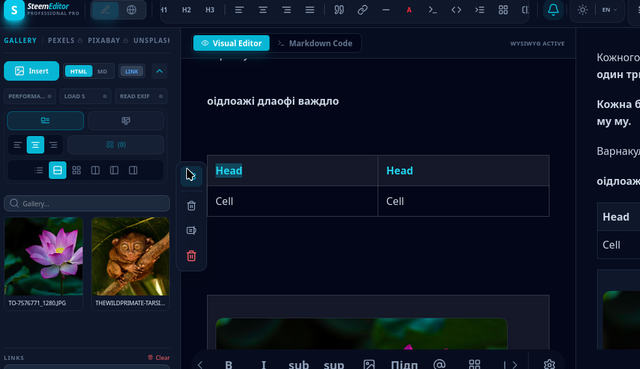Set gallery image alignment to left

click(x=18, y=145)
